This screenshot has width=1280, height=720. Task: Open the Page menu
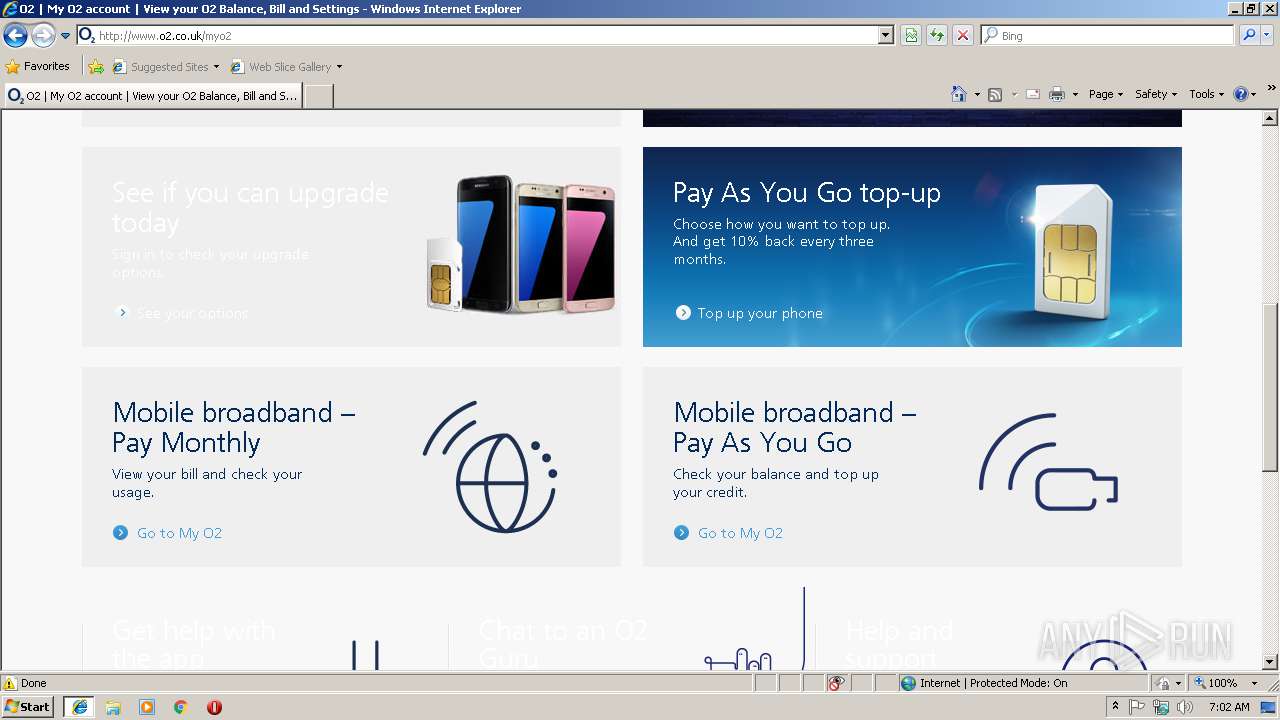(x=1105, y=94)
